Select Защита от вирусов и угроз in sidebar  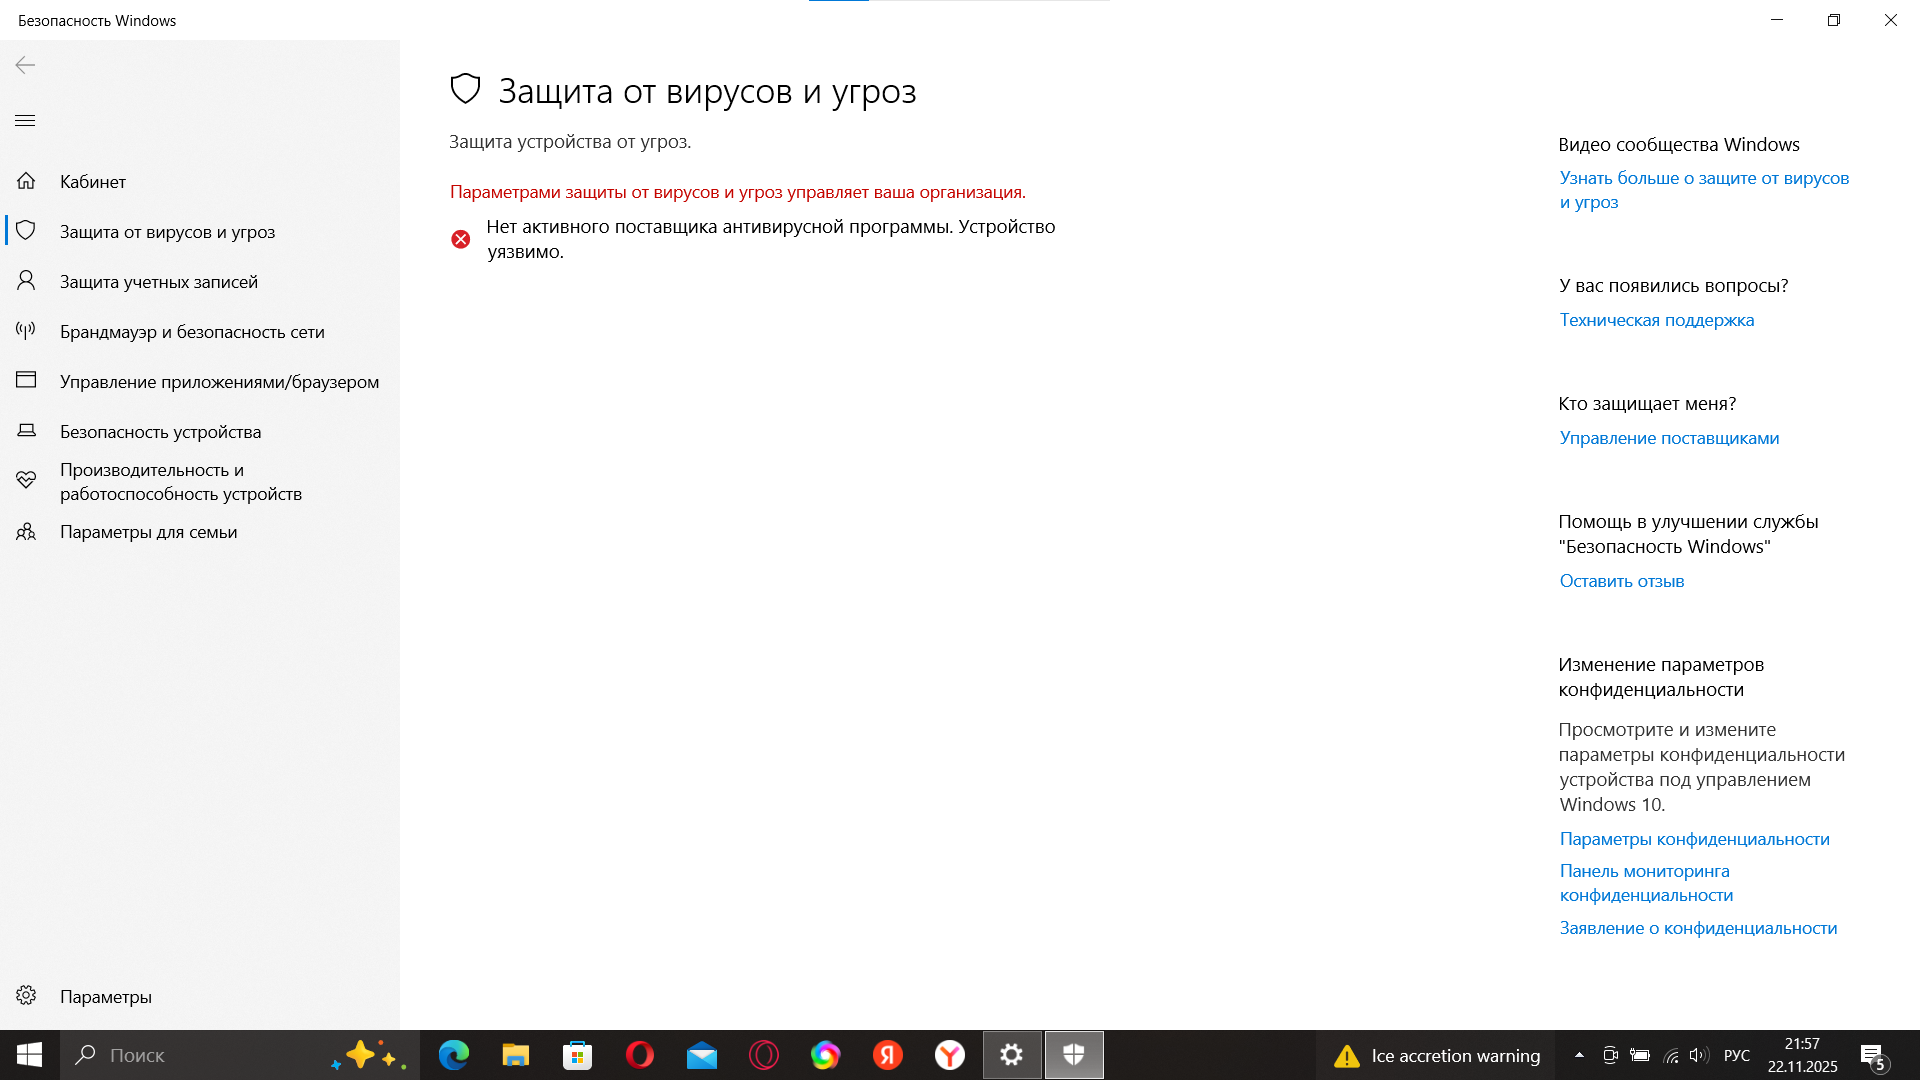click(x=200, y=231)
